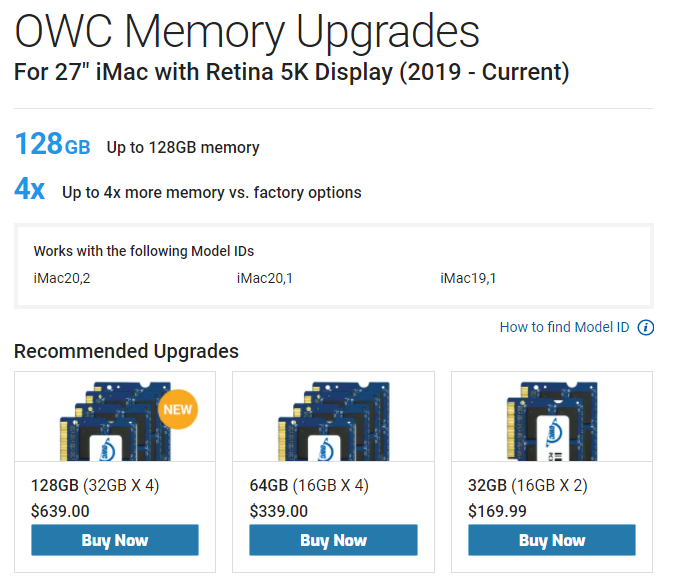The image size is (678, 579).
Task: Click the iMac19,1 model ID
Action: (468, 278)
